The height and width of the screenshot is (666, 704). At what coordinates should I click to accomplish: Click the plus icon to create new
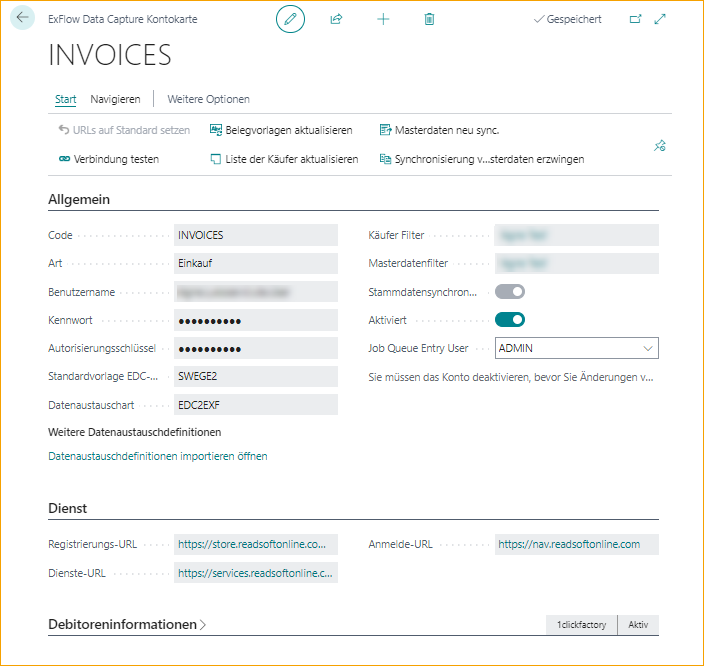pos(383,19)
